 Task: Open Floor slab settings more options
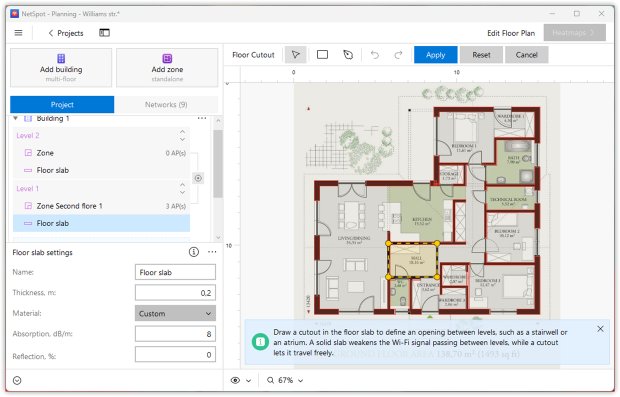click(212, 252)
